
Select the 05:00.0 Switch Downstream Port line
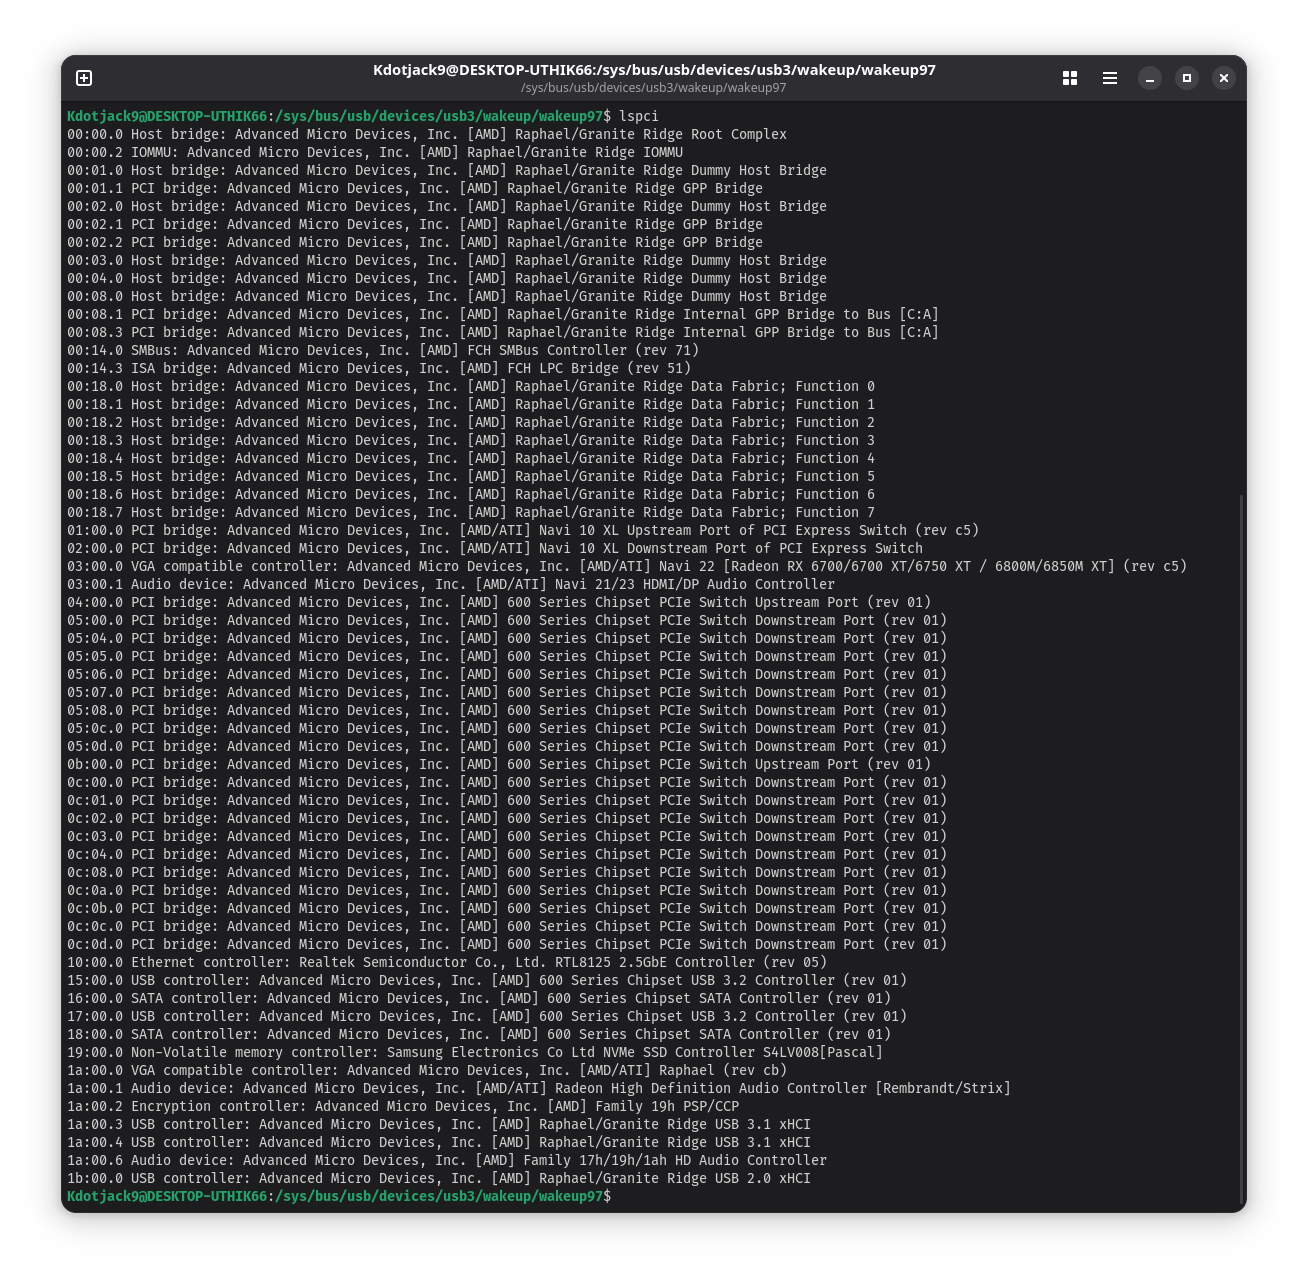[x=507, y=620]
